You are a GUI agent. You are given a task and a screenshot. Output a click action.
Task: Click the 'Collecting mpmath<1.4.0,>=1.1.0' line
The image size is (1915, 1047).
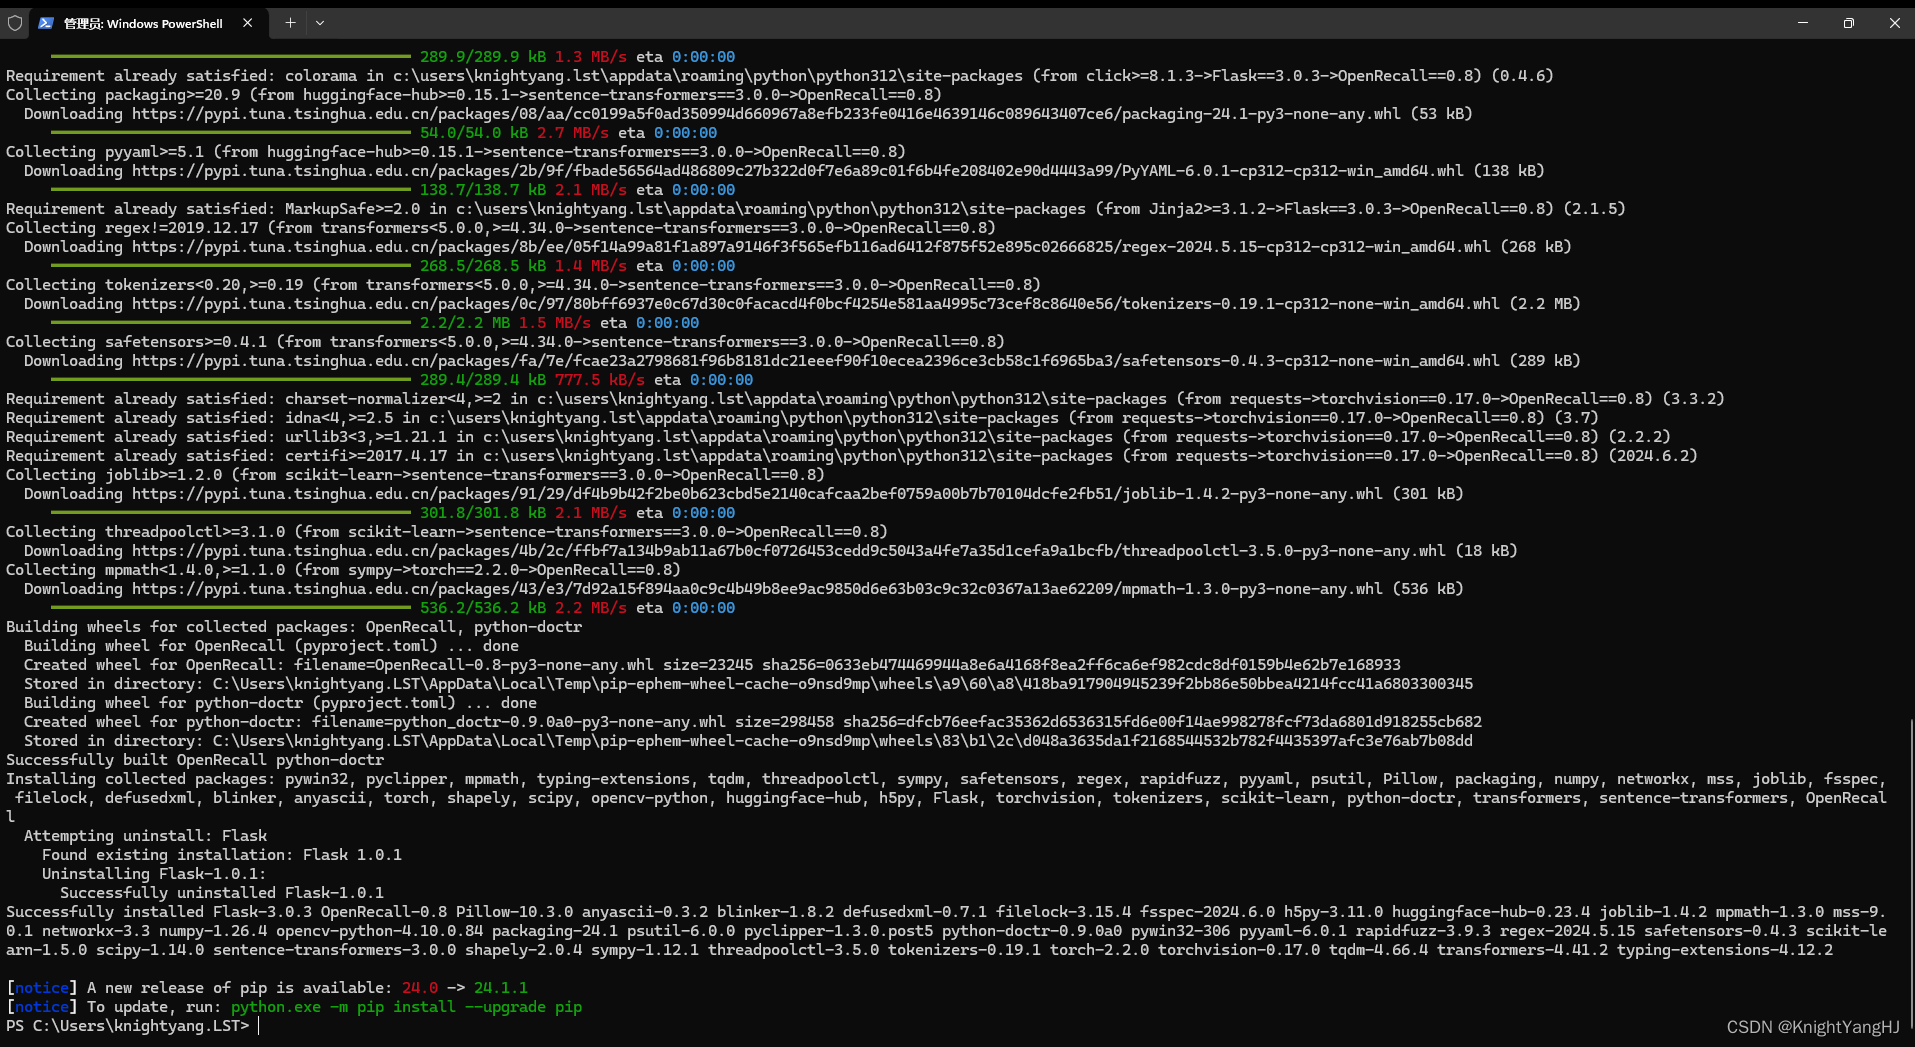pos(343,570)
